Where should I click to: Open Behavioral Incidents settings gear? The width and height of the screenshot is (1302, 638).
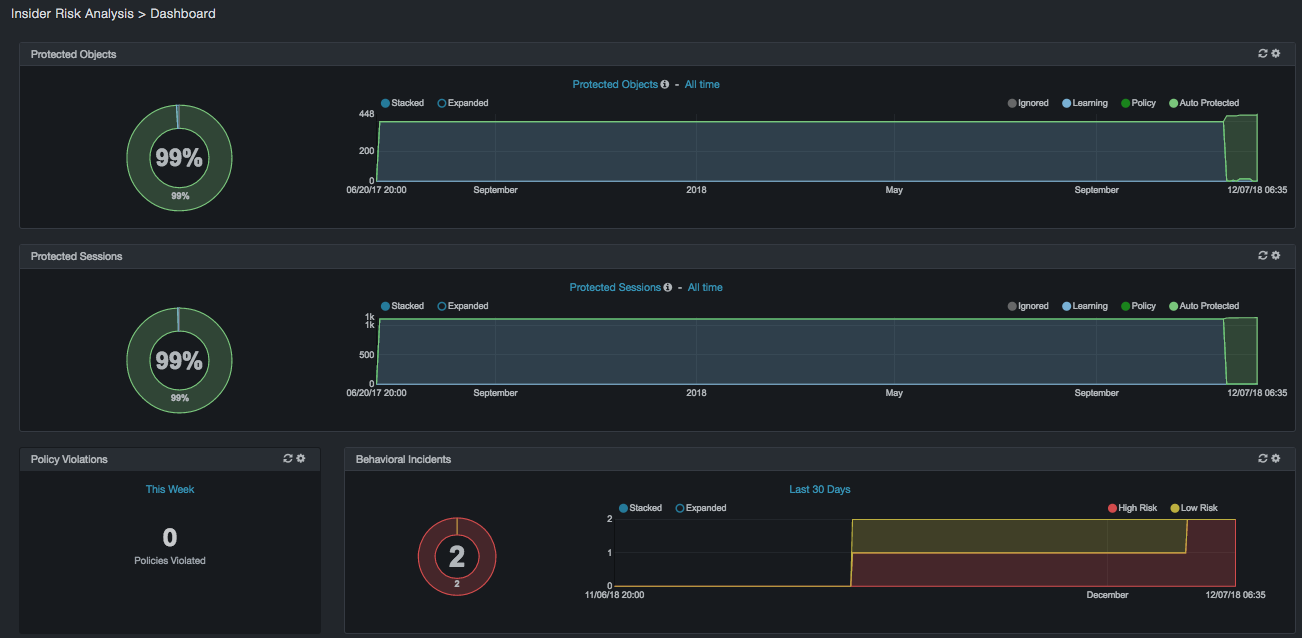tap(1275, 459)
